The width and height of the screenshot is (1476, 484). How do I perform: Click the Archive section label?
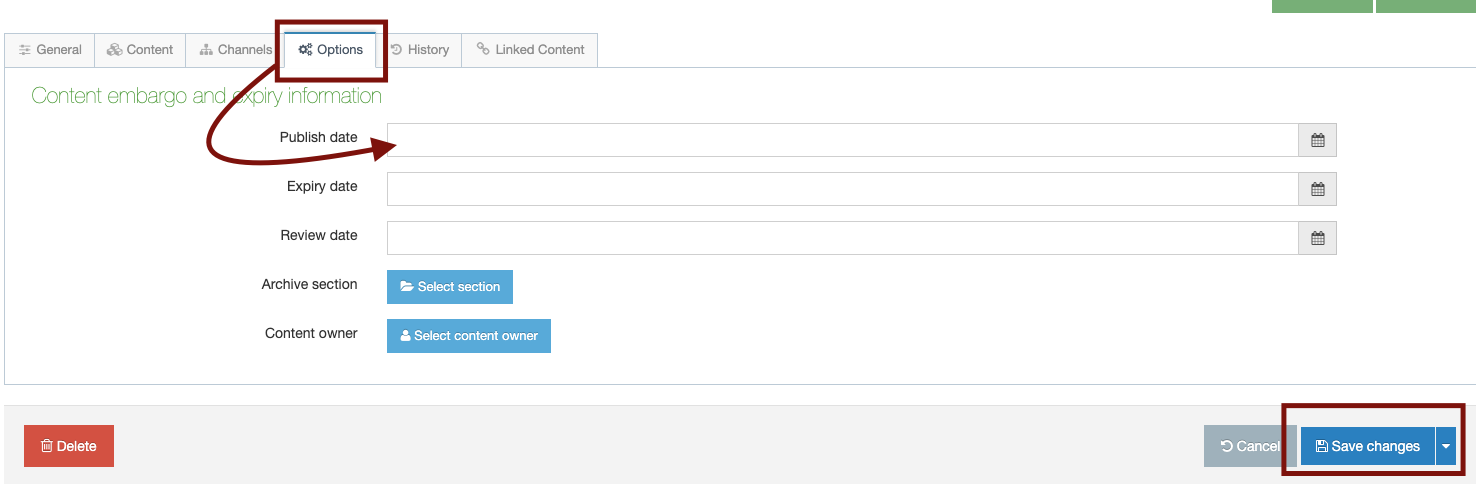[309, 285]
